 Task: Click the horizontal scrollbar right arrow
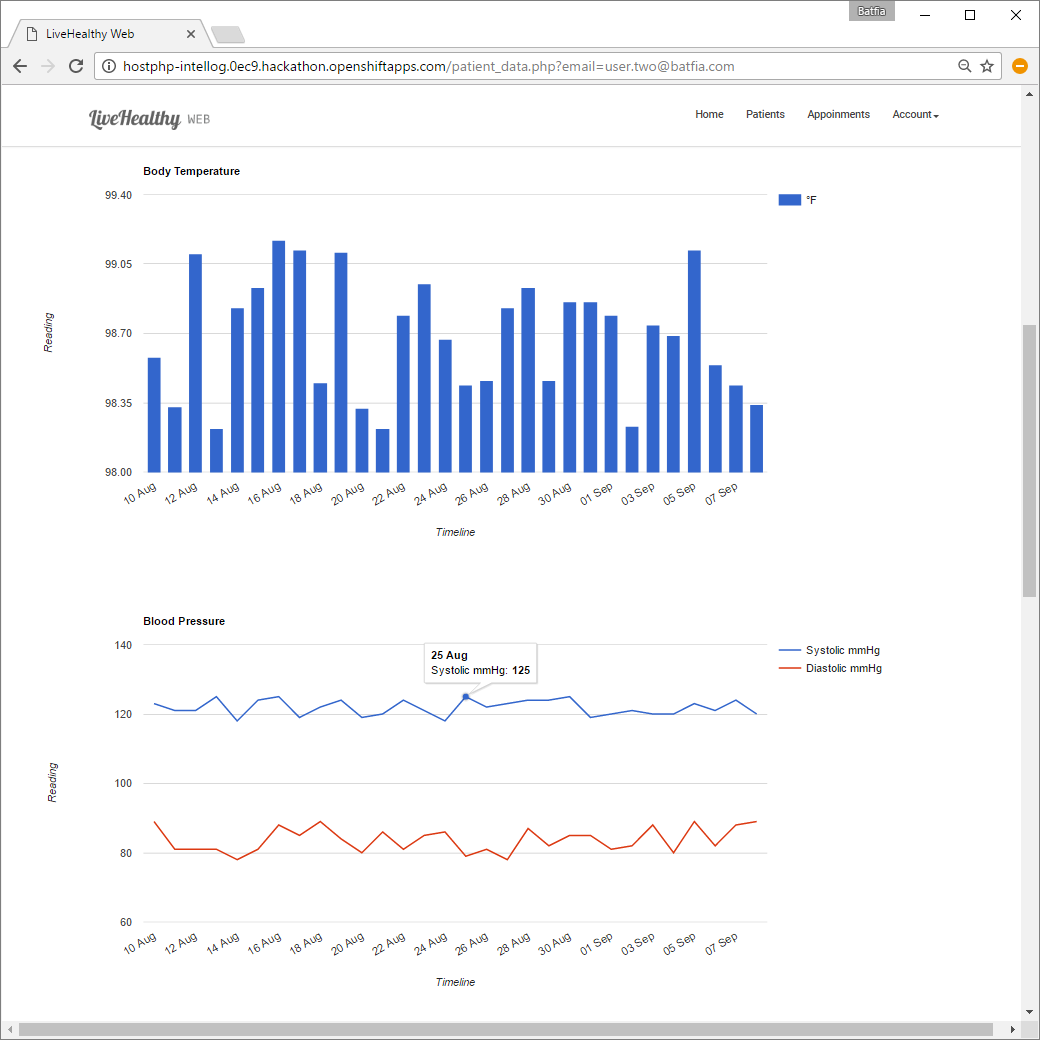[x=1012, y=1029]
